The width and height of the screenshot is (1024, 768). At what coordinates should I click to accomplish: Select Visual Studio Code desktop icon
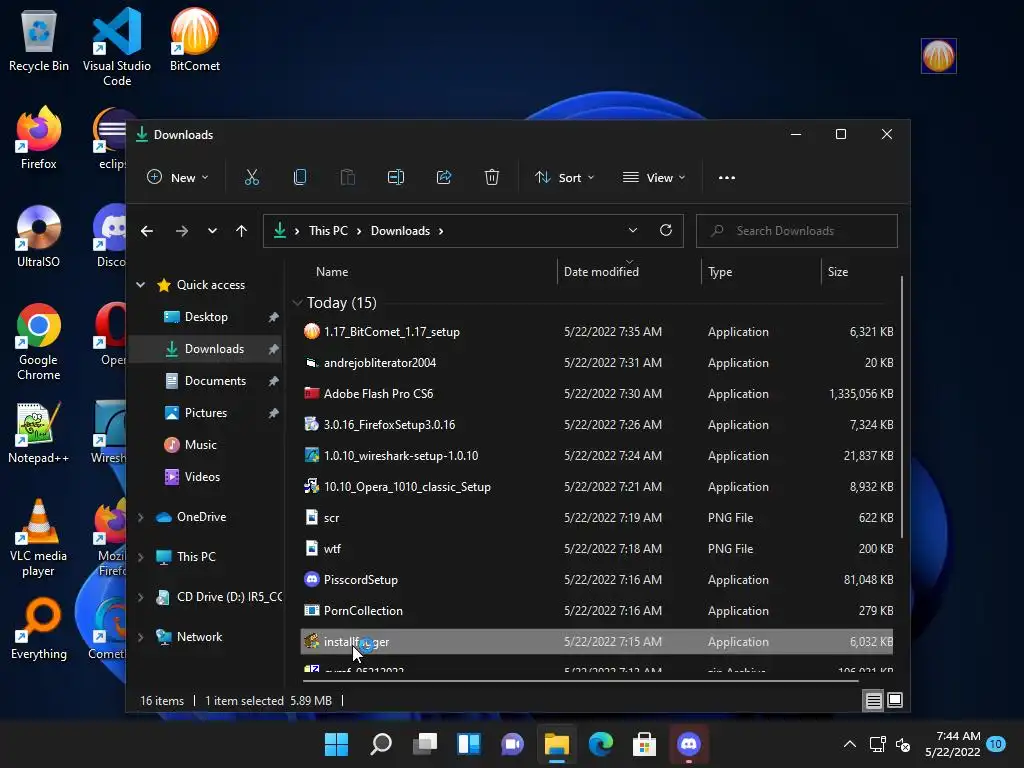(117, 47)
